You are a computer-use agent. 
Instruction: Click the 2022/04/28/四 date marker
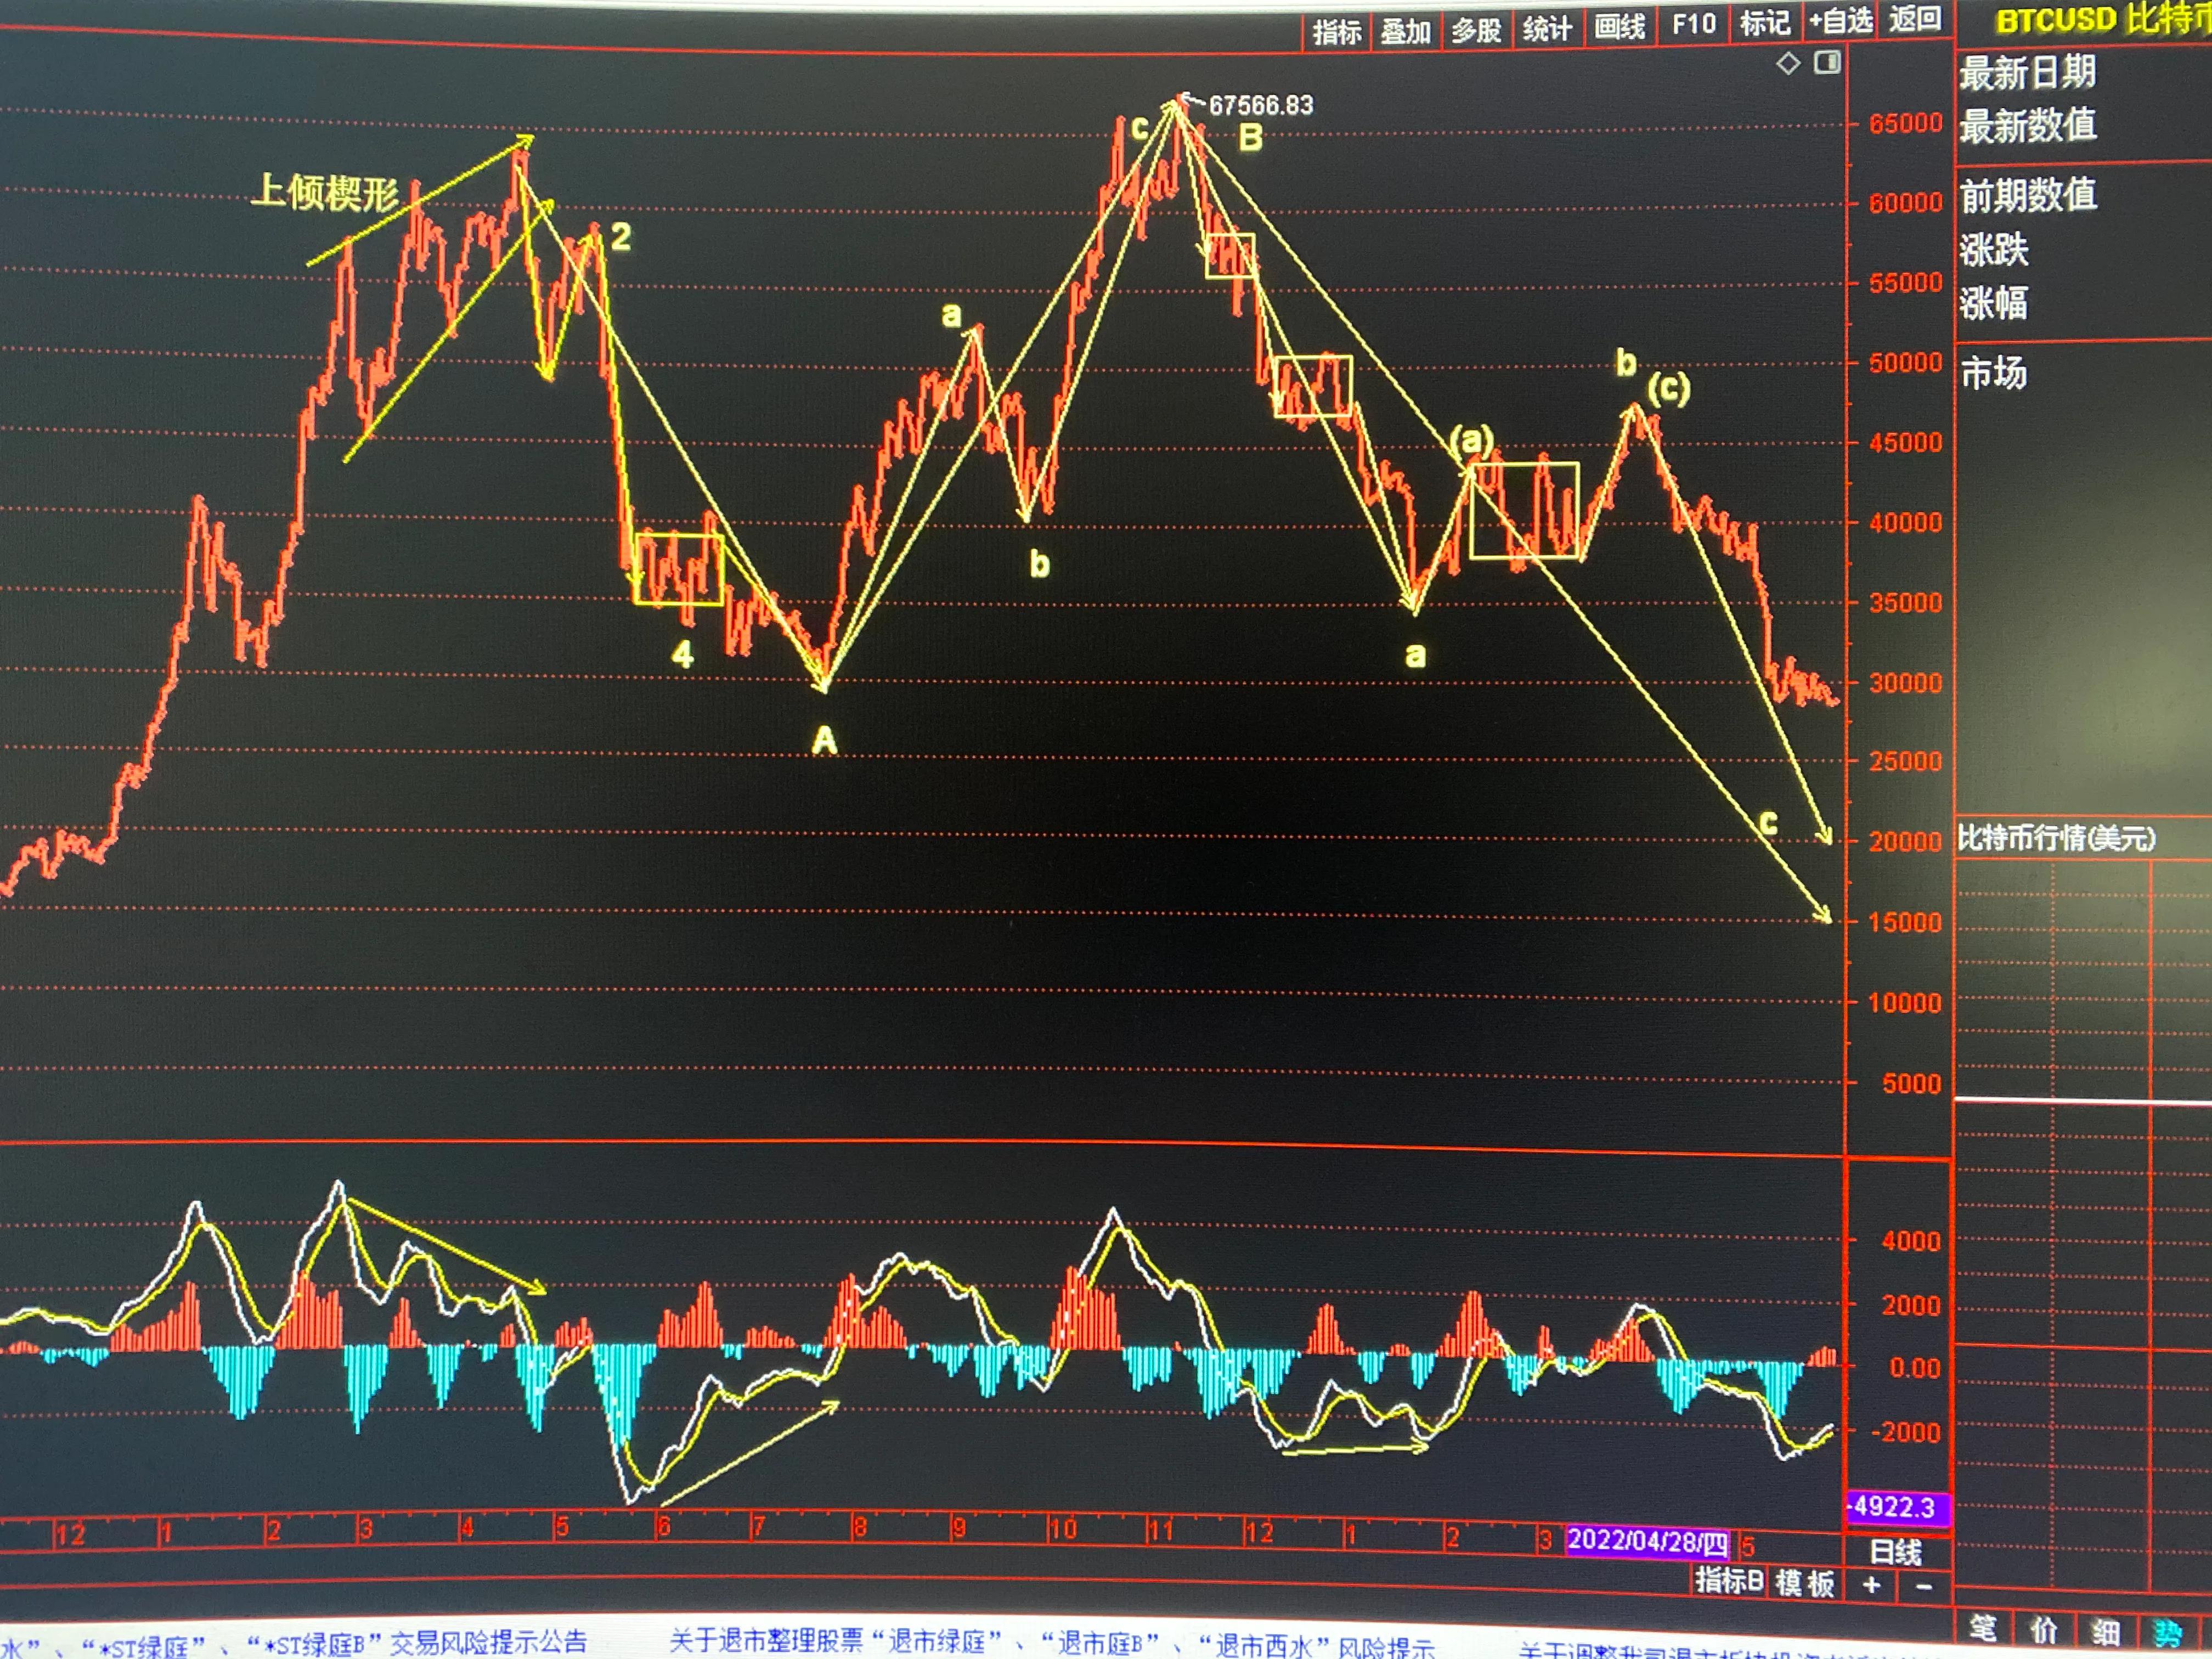pyautogui.click(x=1647, y=1541)
